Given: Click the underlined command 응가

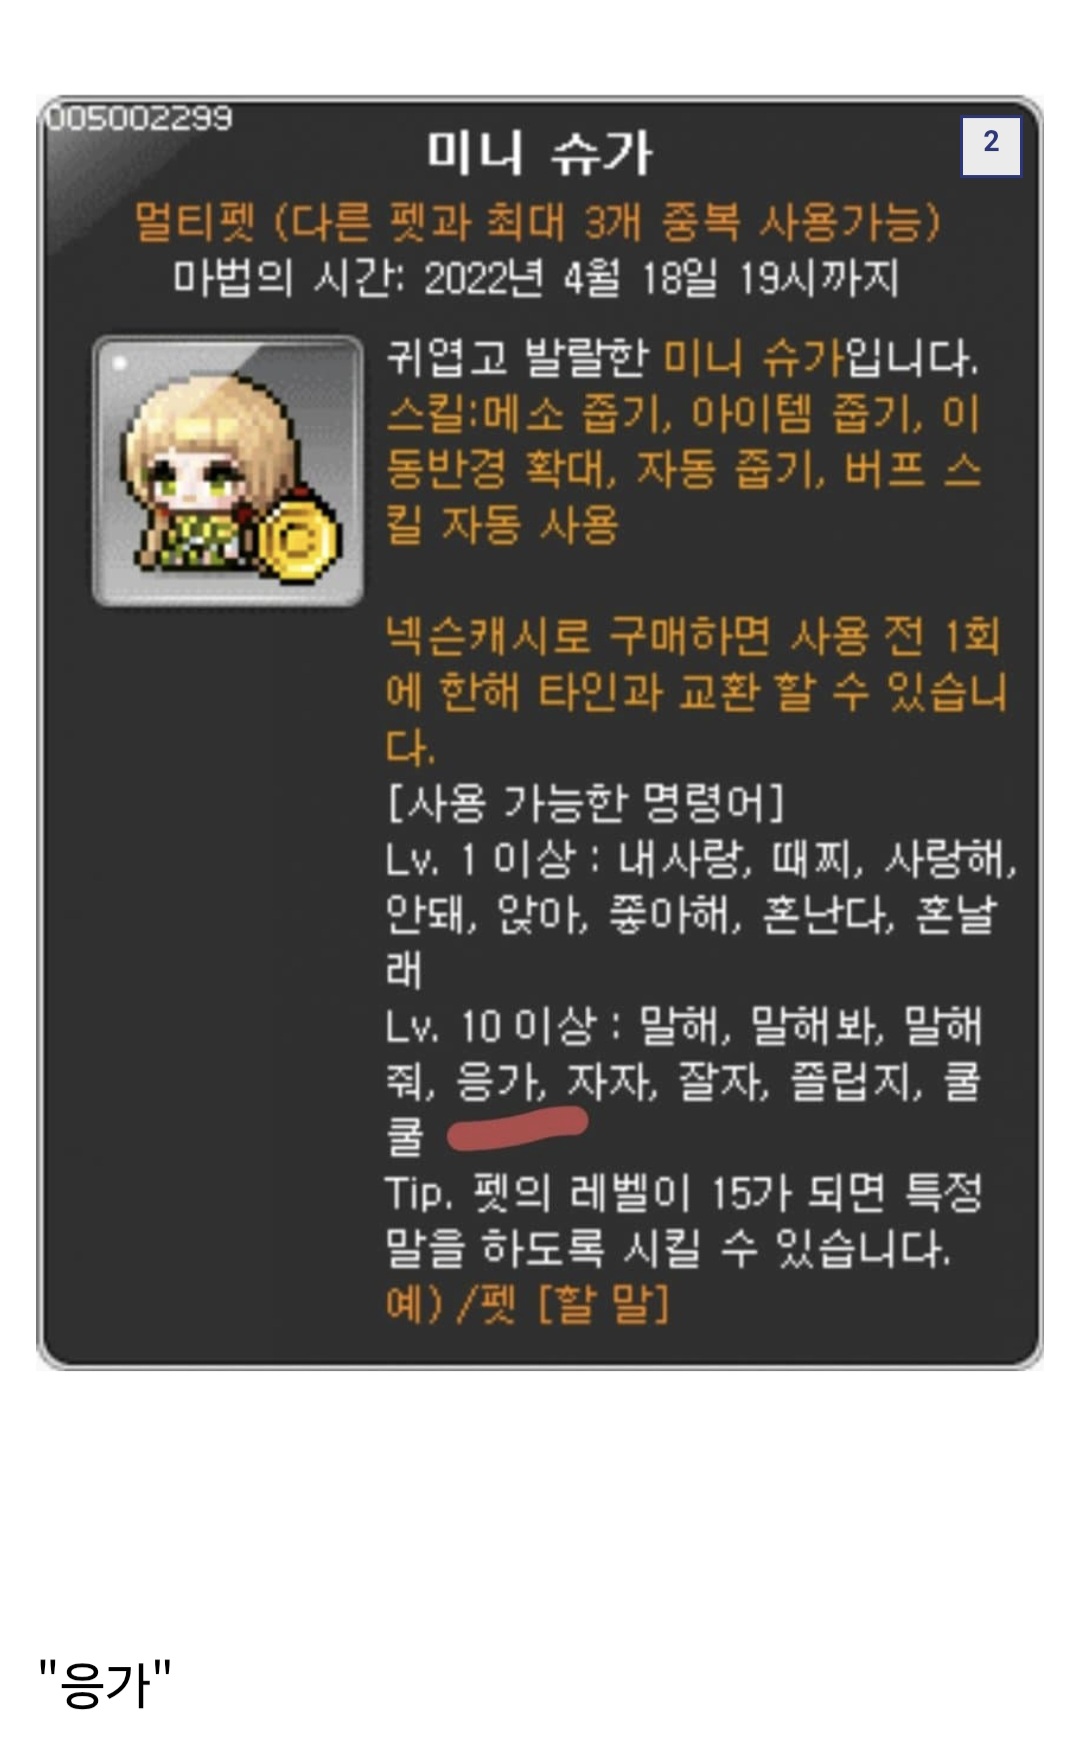Looking at the screenshot, I should (x=500, y=1081).
